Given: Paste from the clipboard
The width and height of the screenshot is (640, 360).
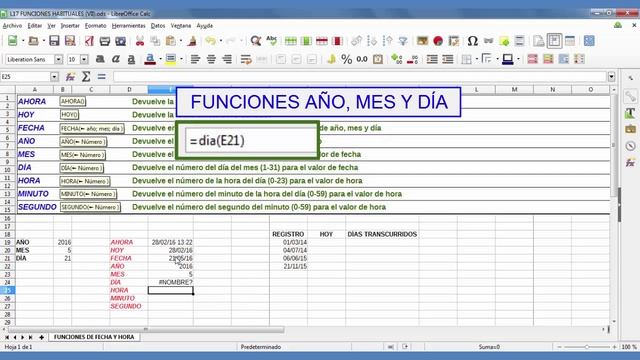Looking at the screenshot, I should 171,41.
